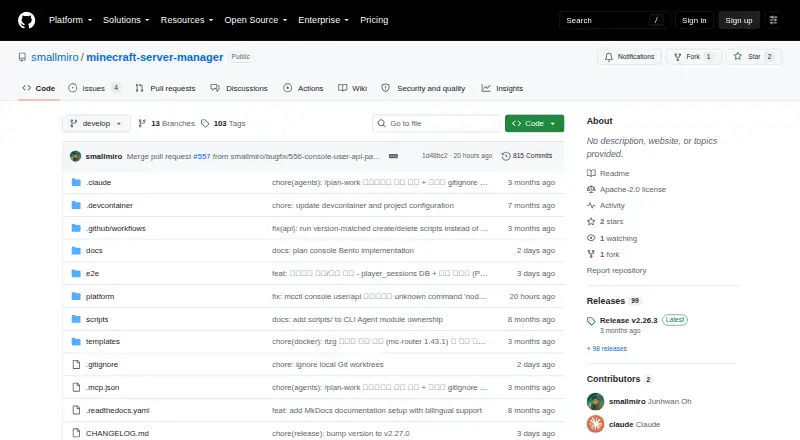
Task: Click smallmiro's avatar in the commit row
Action: (76, 156)
